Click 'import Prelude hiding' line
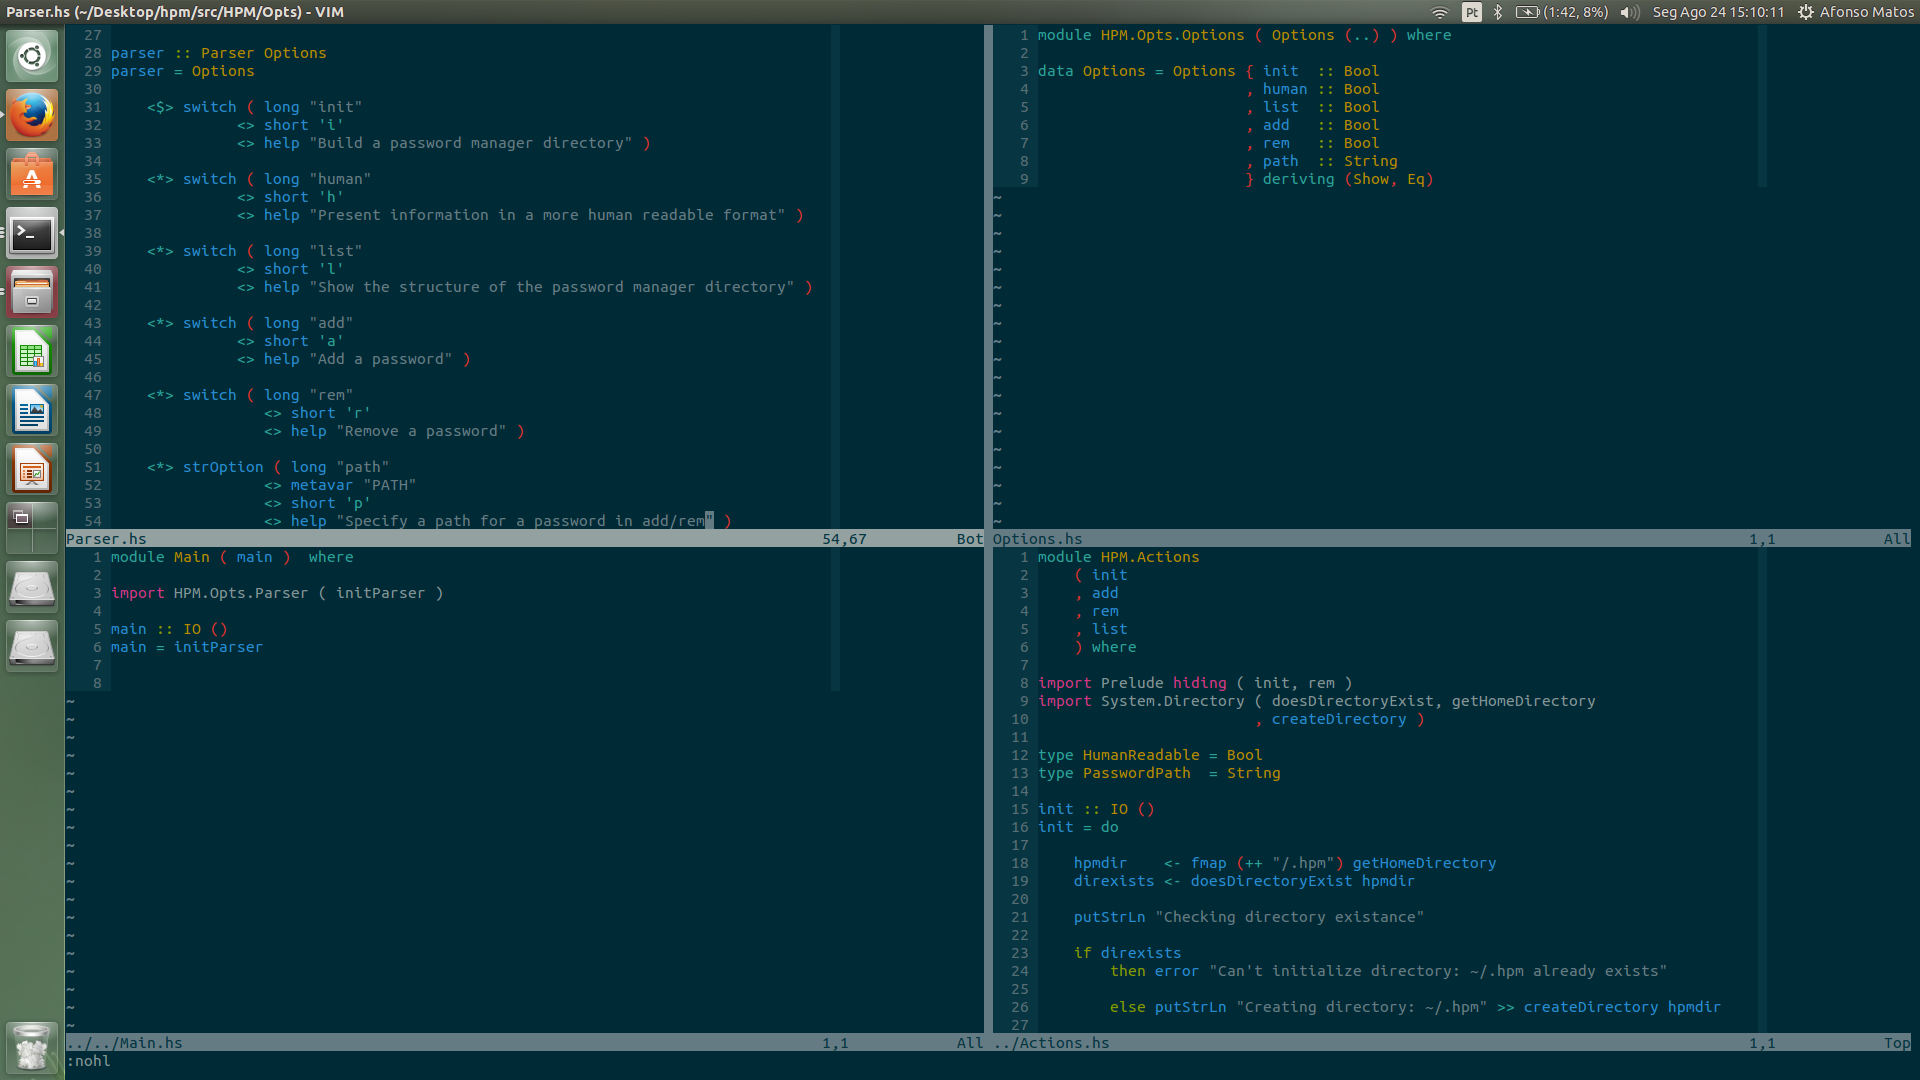The height and width of the screenshot is (1080, 1920). pyautogui.click(x=1195, y=683)
